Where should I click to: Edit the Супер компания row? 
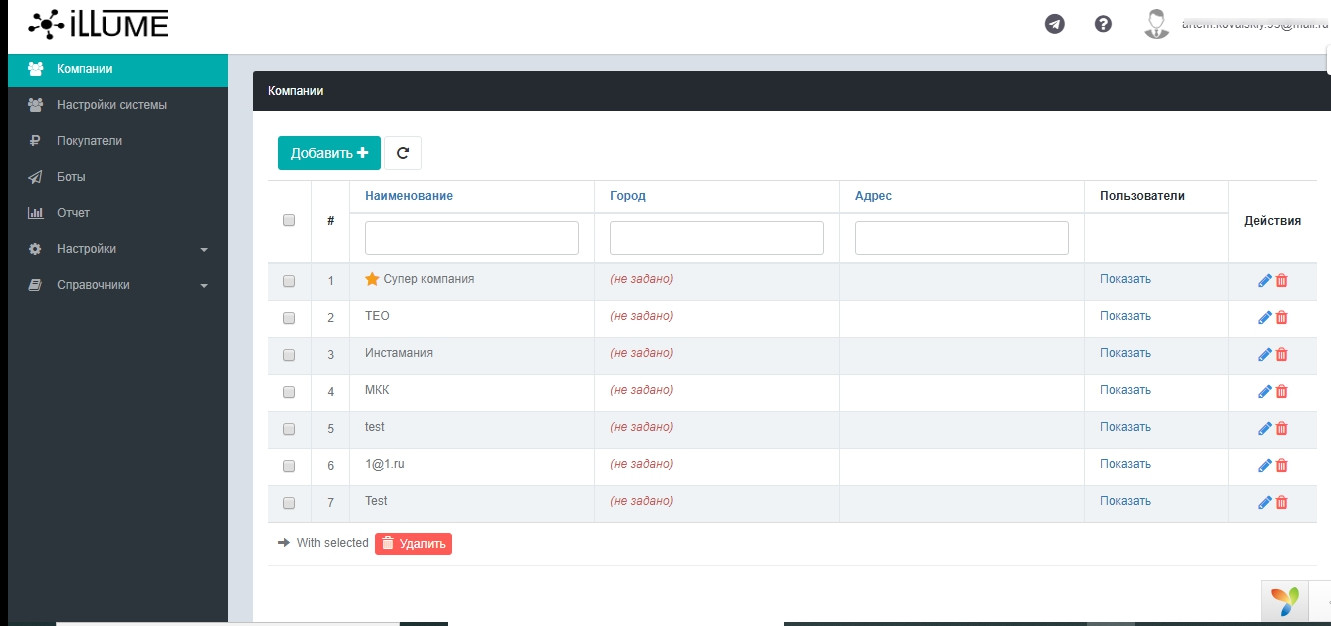coord(1264,281)
